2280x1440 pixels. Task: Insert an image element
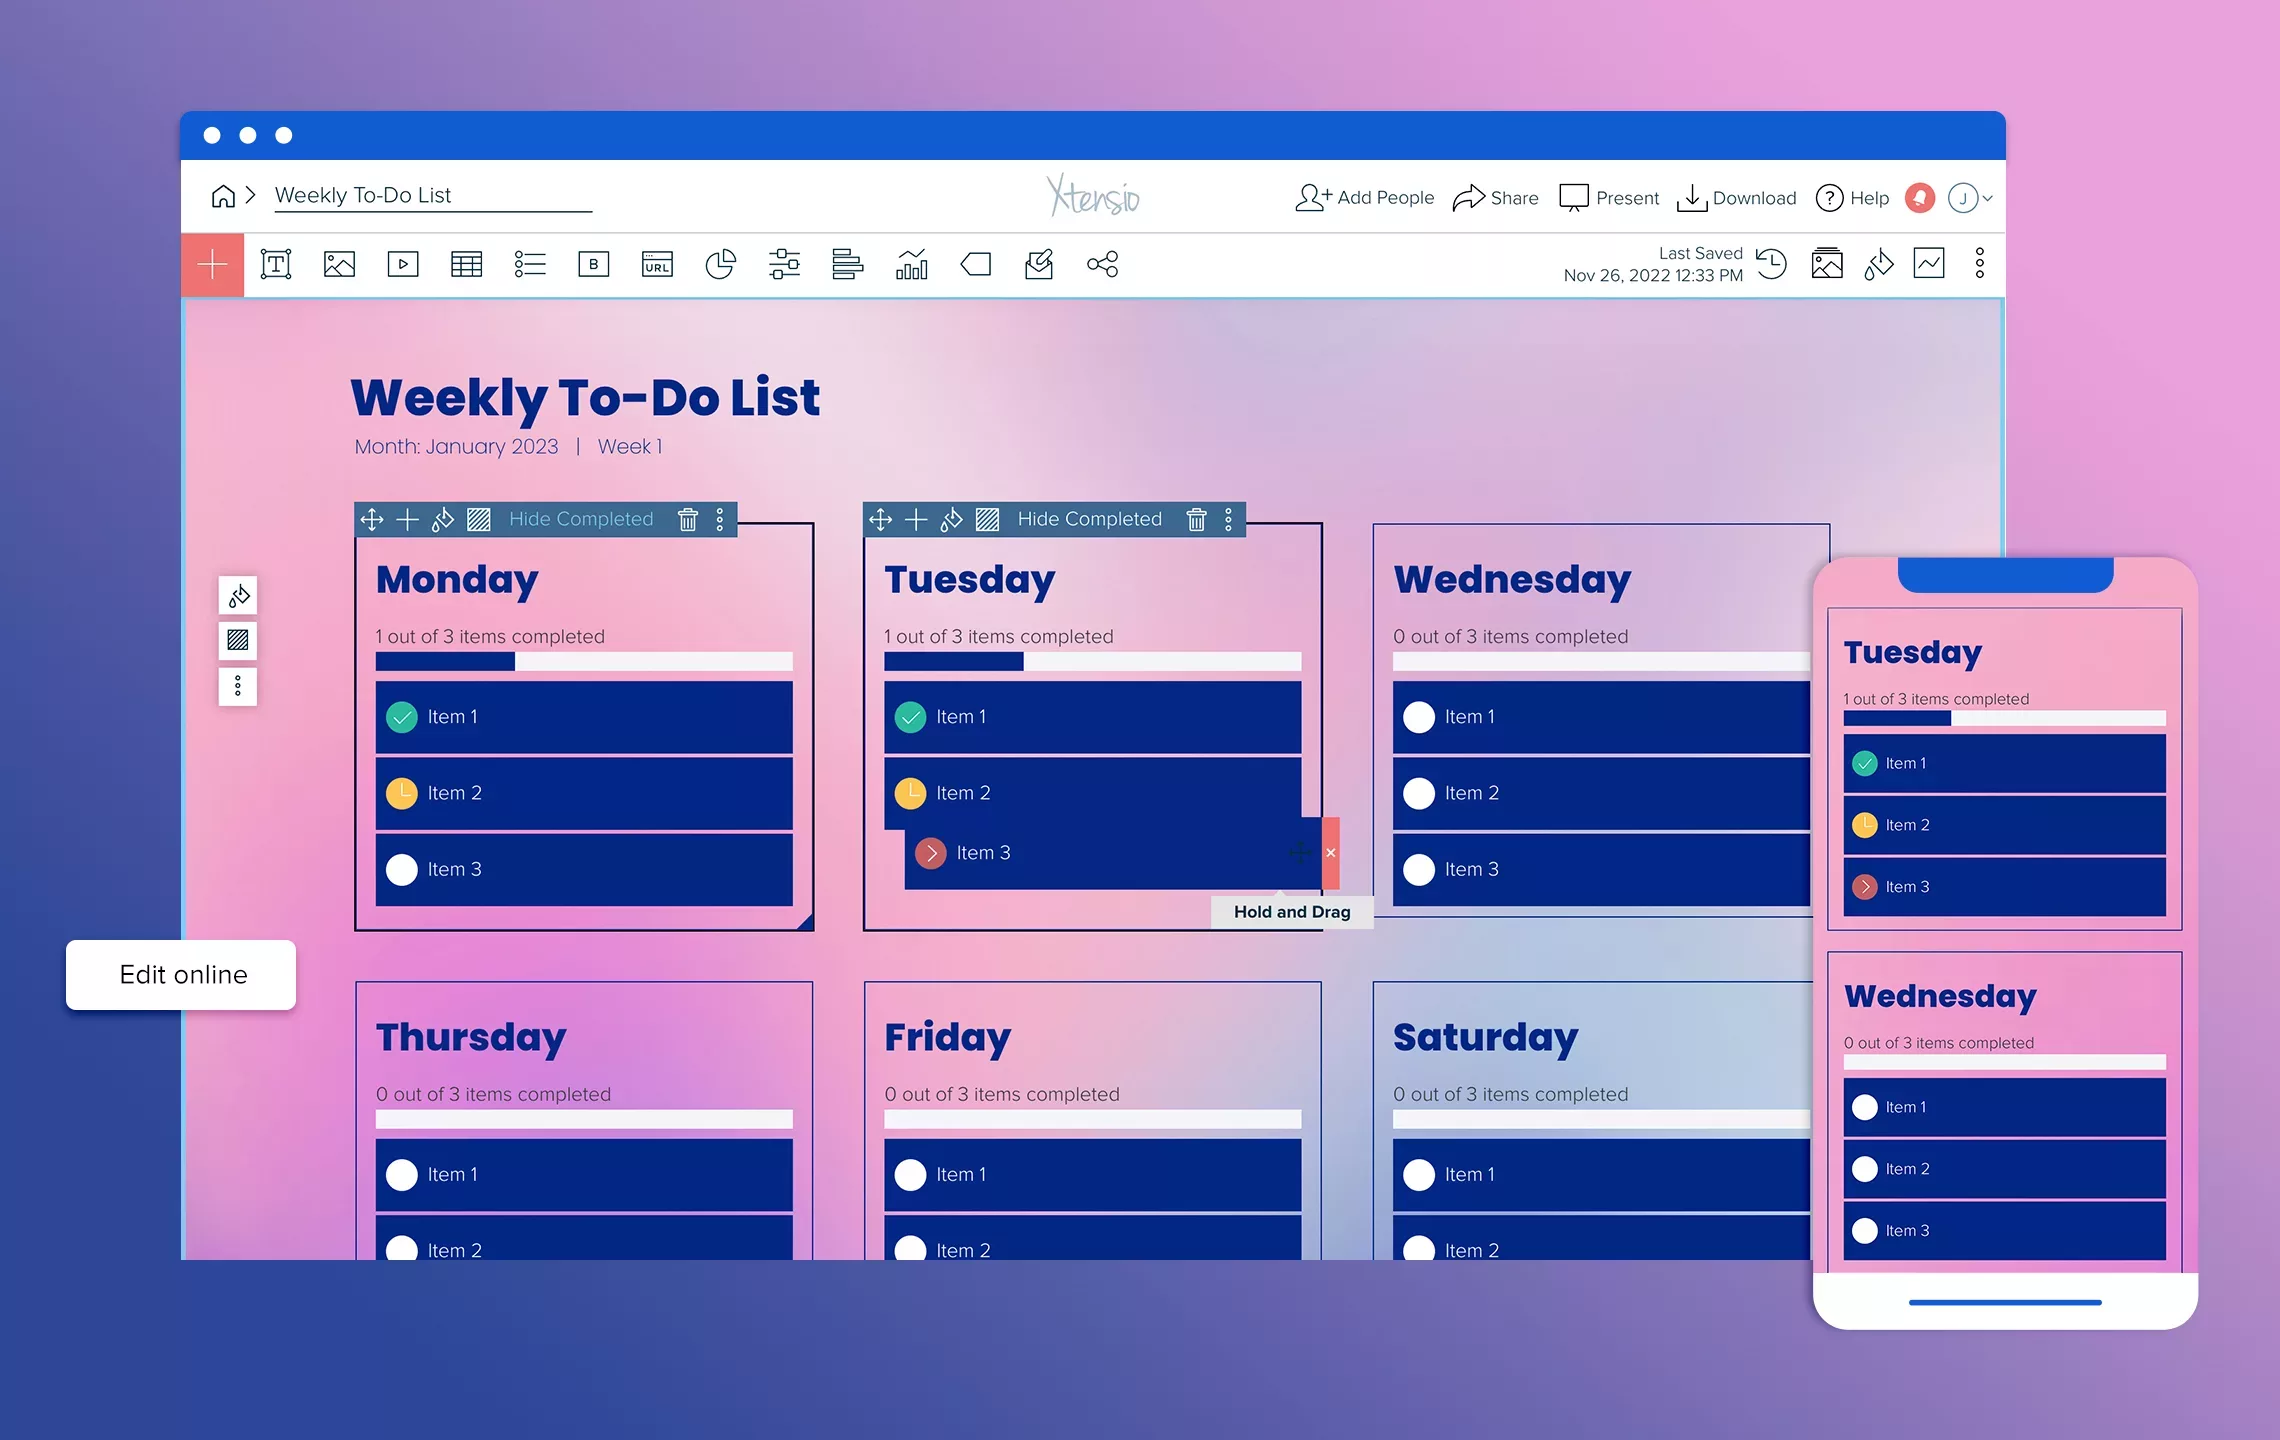point(339,264)
